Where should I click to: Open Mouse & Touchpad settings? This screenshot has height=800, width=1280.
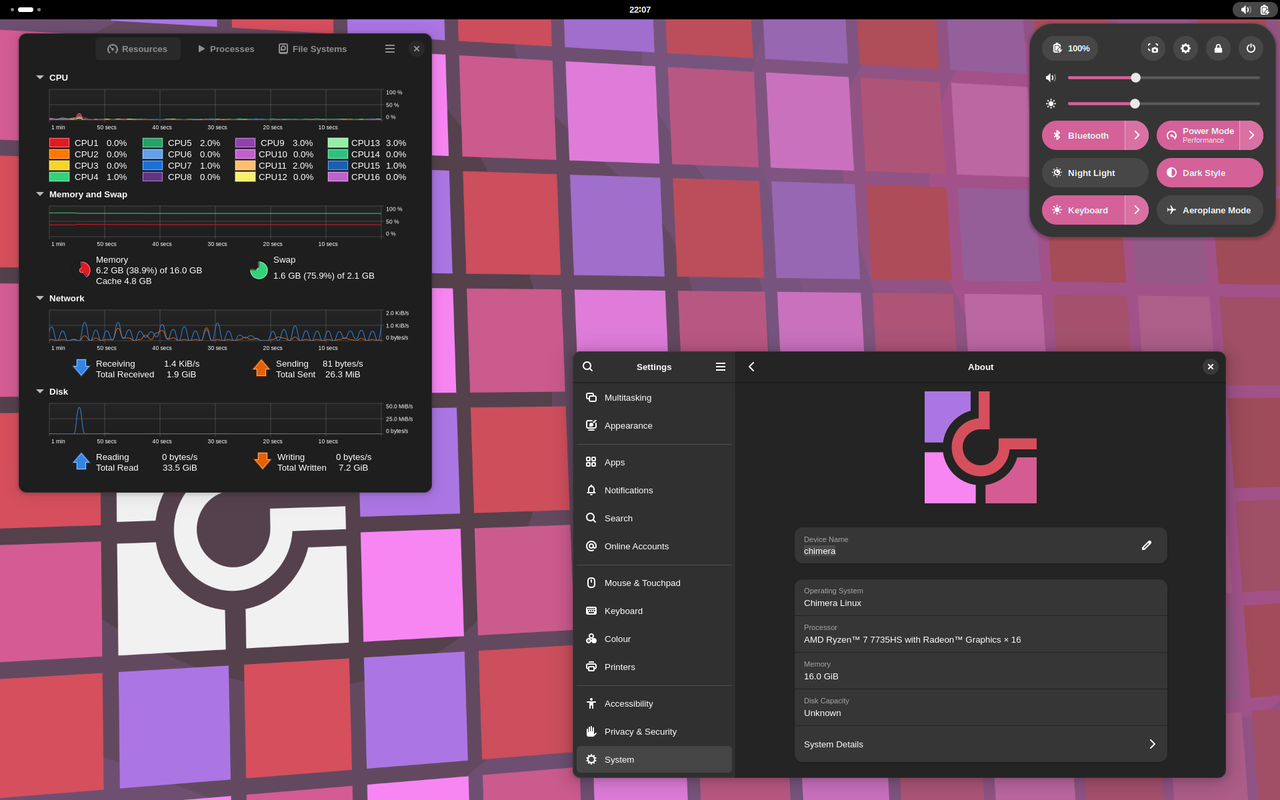[654, 583]
